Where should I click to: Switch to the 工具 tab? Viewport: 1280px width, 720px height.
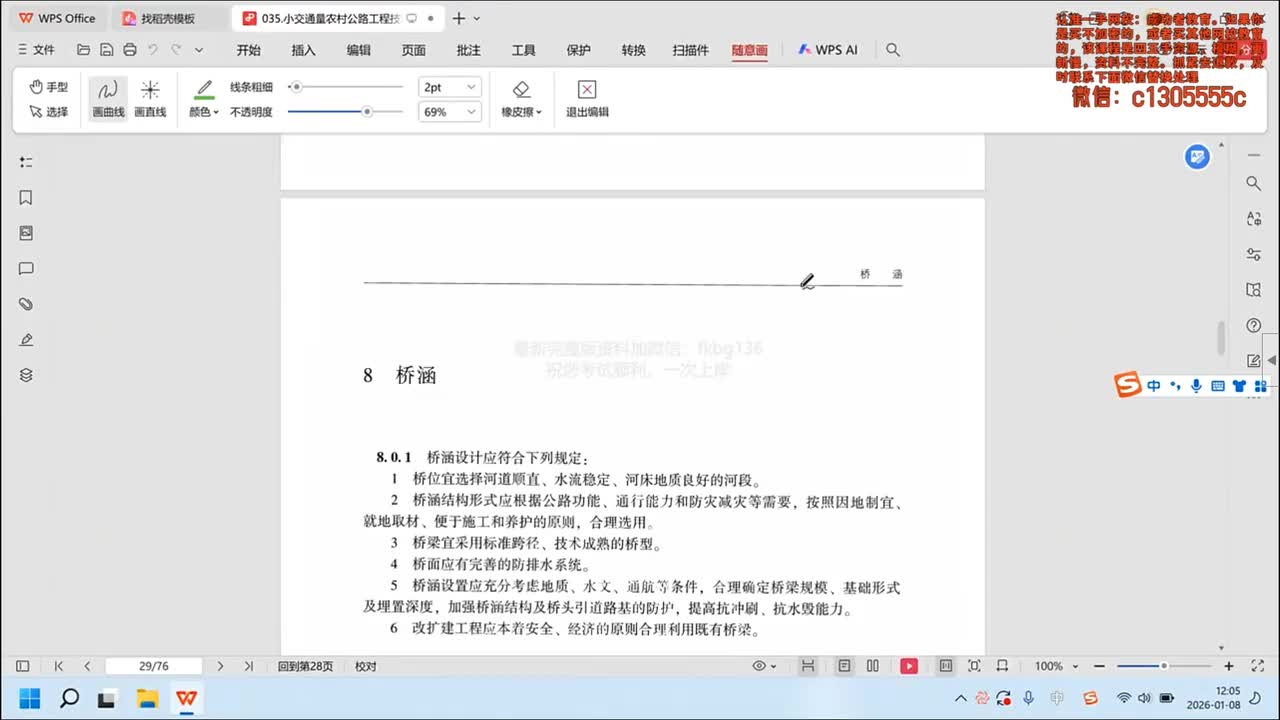(523, 50)
